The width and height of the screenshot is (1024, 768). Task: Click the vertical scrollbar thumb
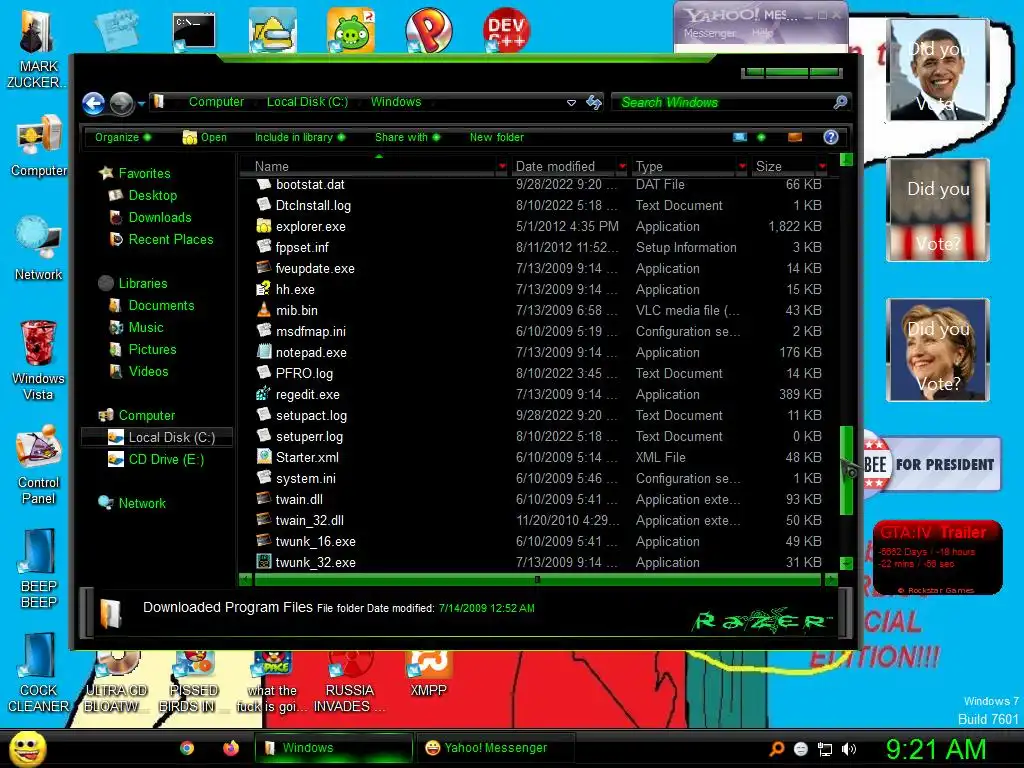point(846,470)
